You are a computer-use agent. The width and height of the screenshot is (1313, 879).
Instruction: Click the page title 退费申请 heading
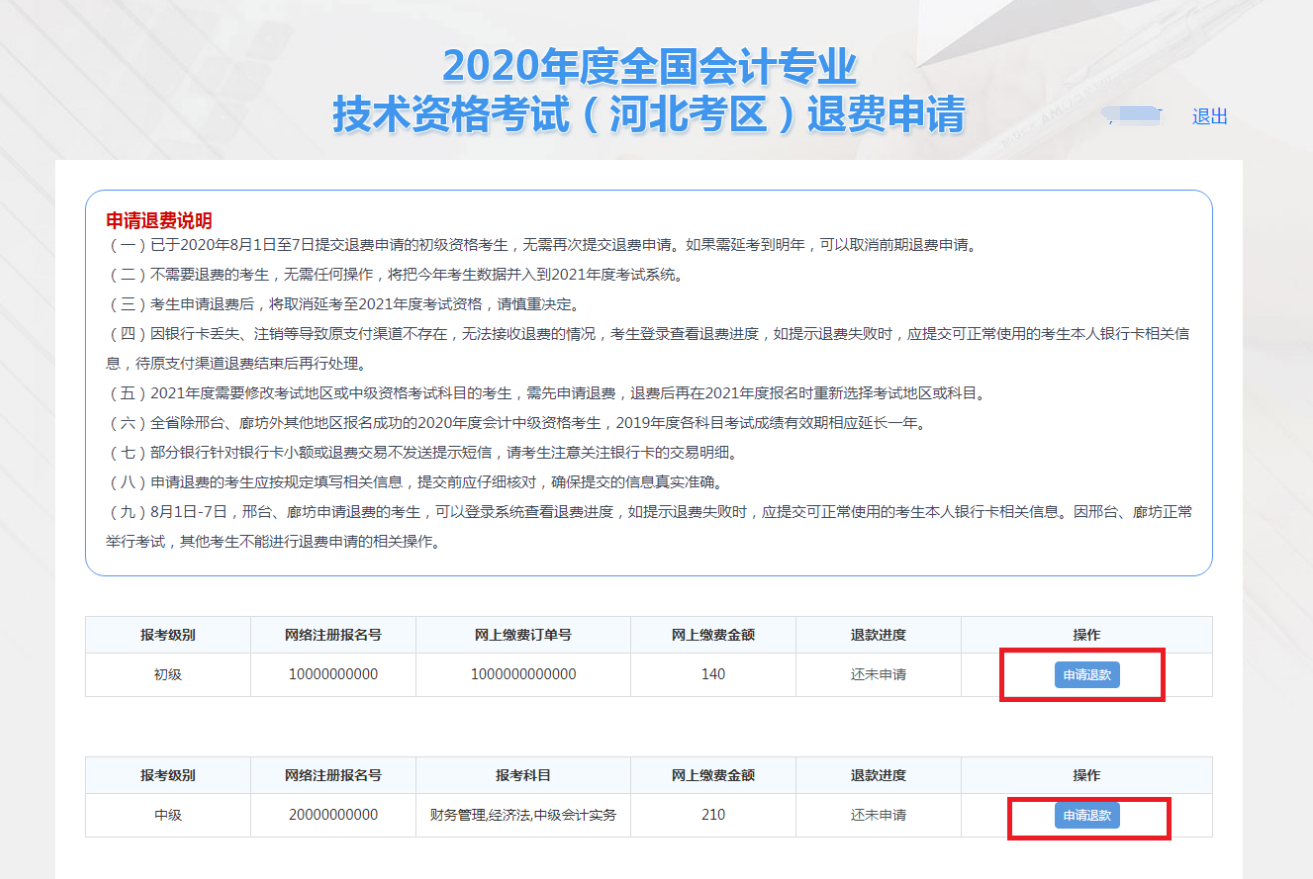click(x=649, y=91)
